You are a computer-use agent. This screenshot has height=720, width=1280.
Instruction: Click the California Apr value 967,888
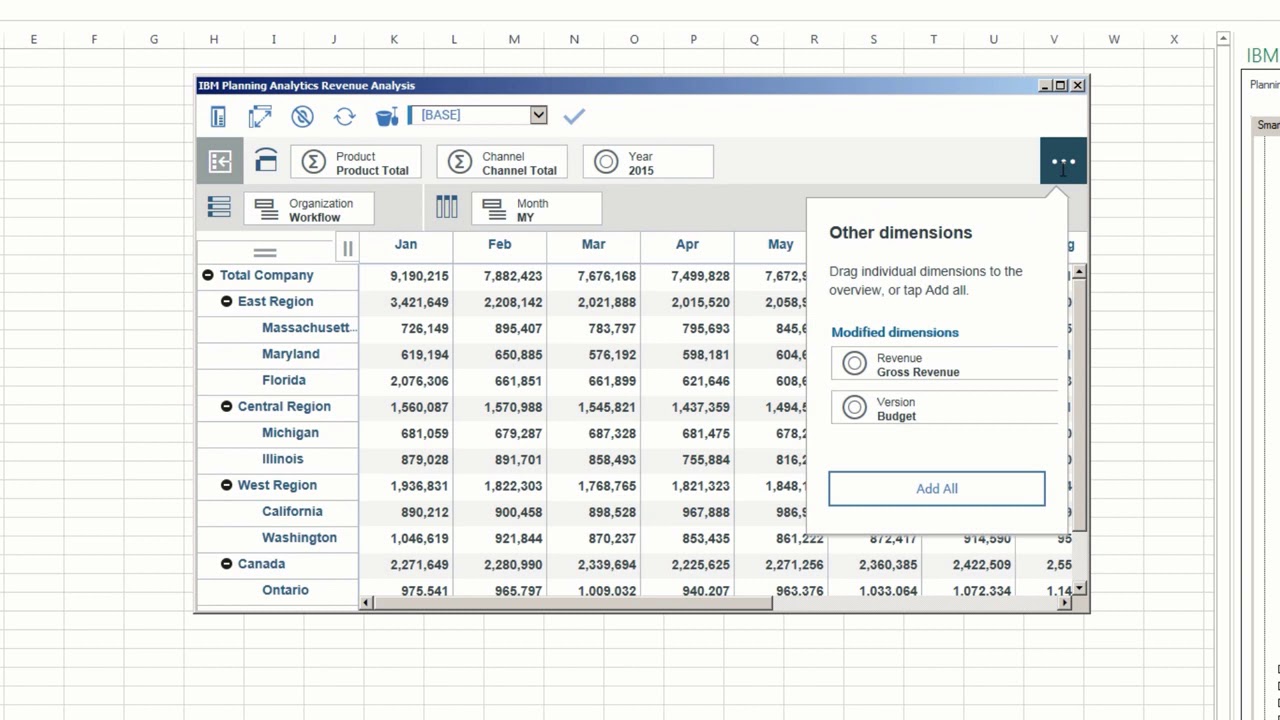705,512
